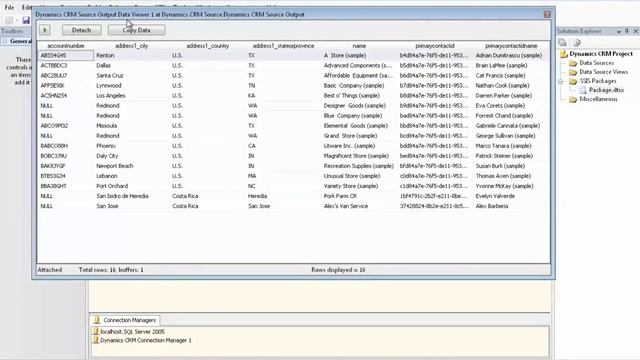
Task: Click the Yvonne McKay (sample) contact cell
Action: point(511,186)
